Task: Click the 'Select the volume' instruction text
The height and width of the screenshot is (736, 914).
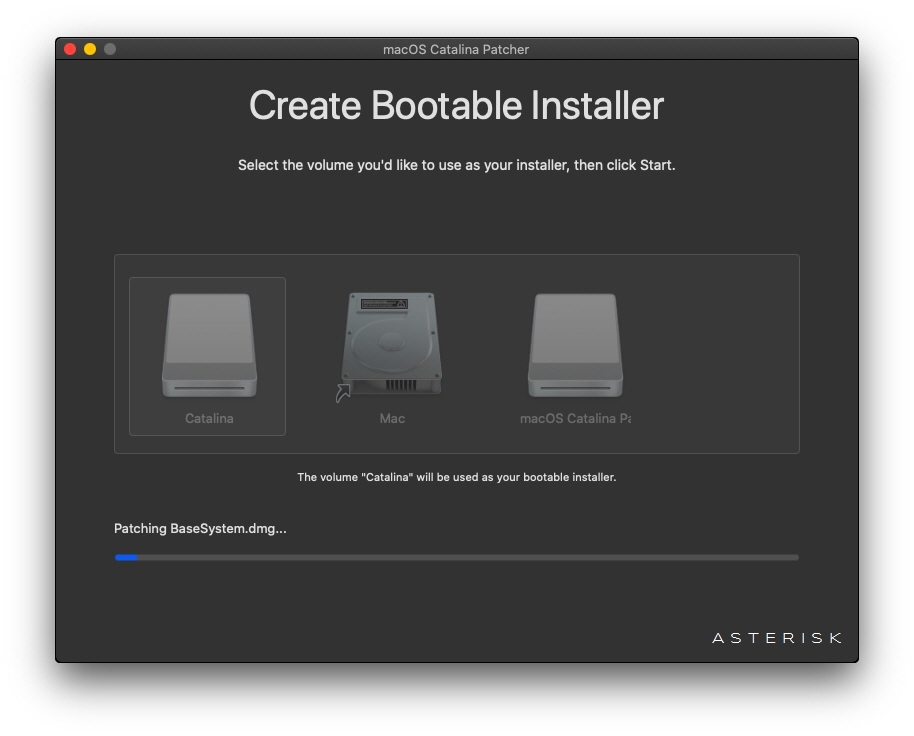Action: pyautogui.click(x=456, y=165)
